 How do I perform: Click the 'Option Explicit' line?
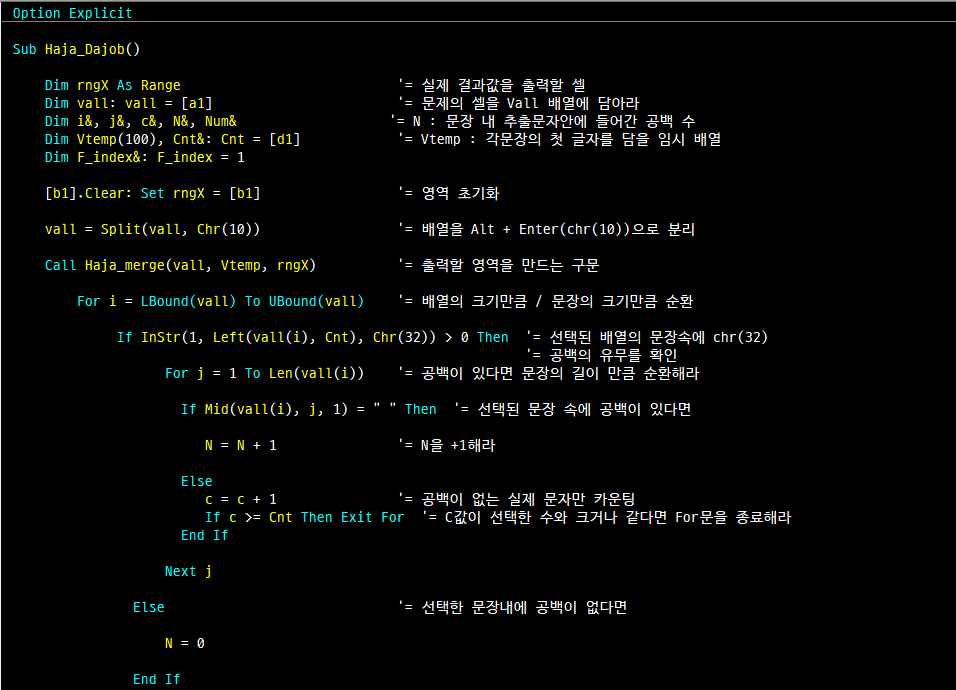click(x=73, y=13)
